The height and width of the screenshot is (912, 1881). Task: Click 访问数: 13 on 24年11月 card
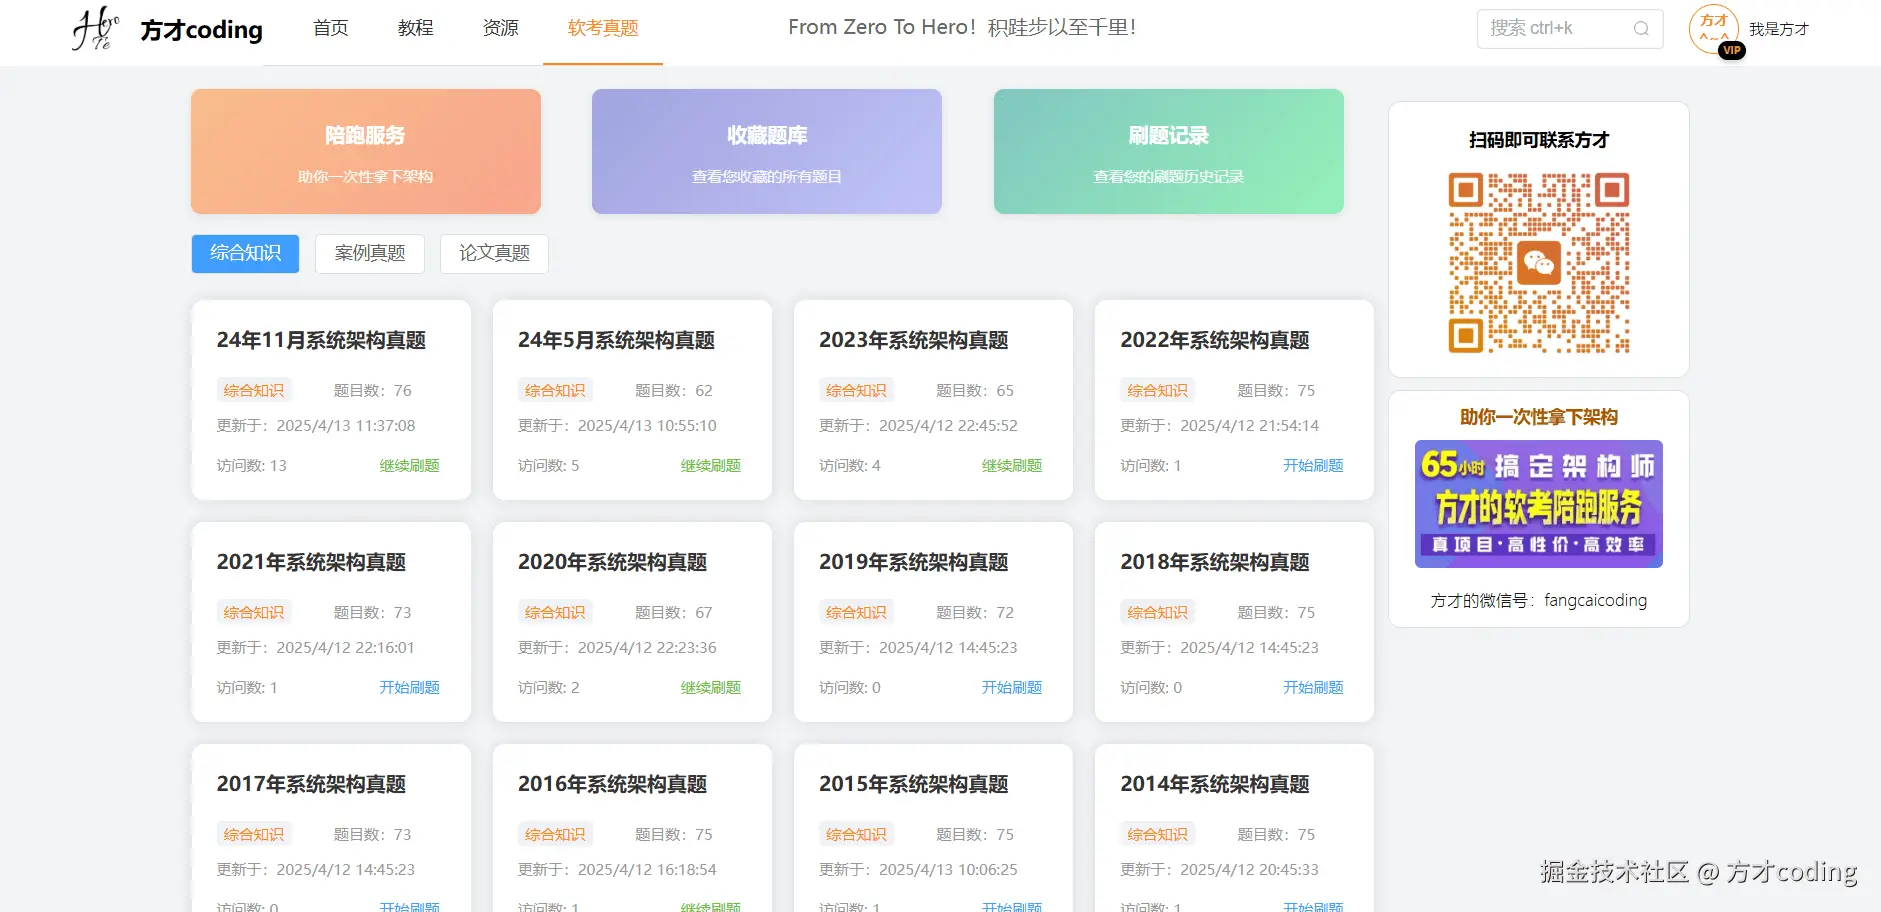pyautogui.click(x=252, y=466)
